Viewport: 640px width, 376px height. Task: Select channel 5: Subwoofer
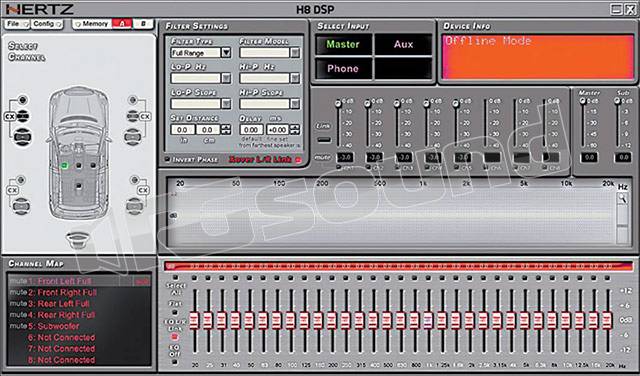pyautogui.click(x=79, y=327)
